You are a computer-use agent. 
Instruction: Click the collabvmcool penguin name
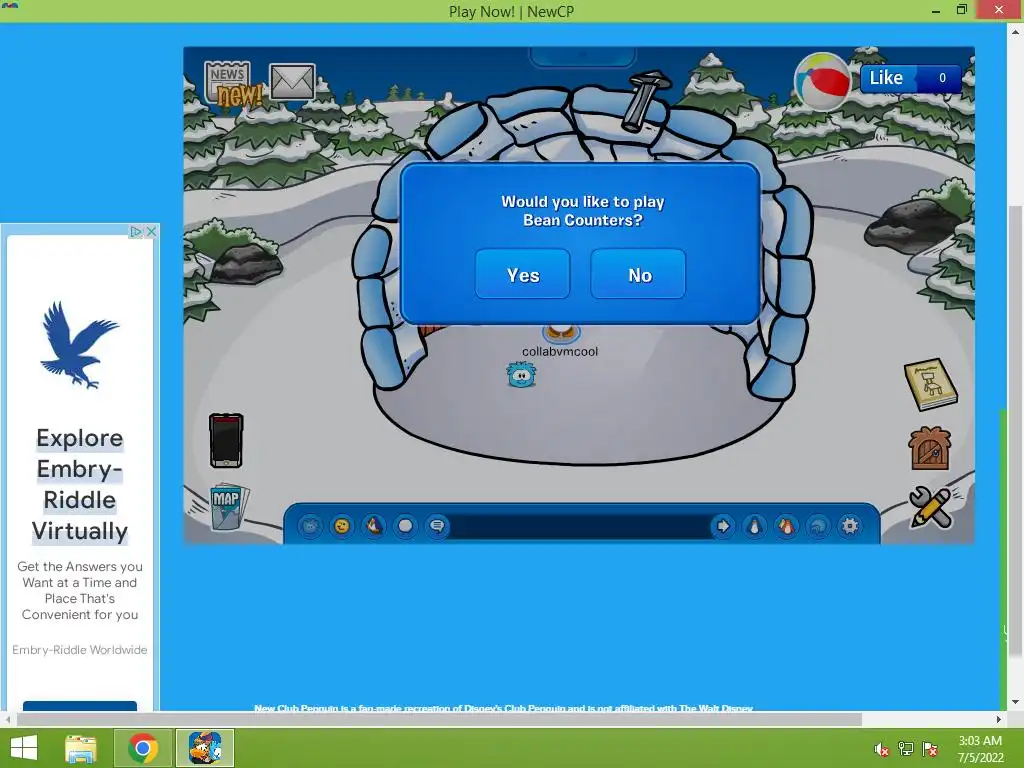tap(560, 351)
